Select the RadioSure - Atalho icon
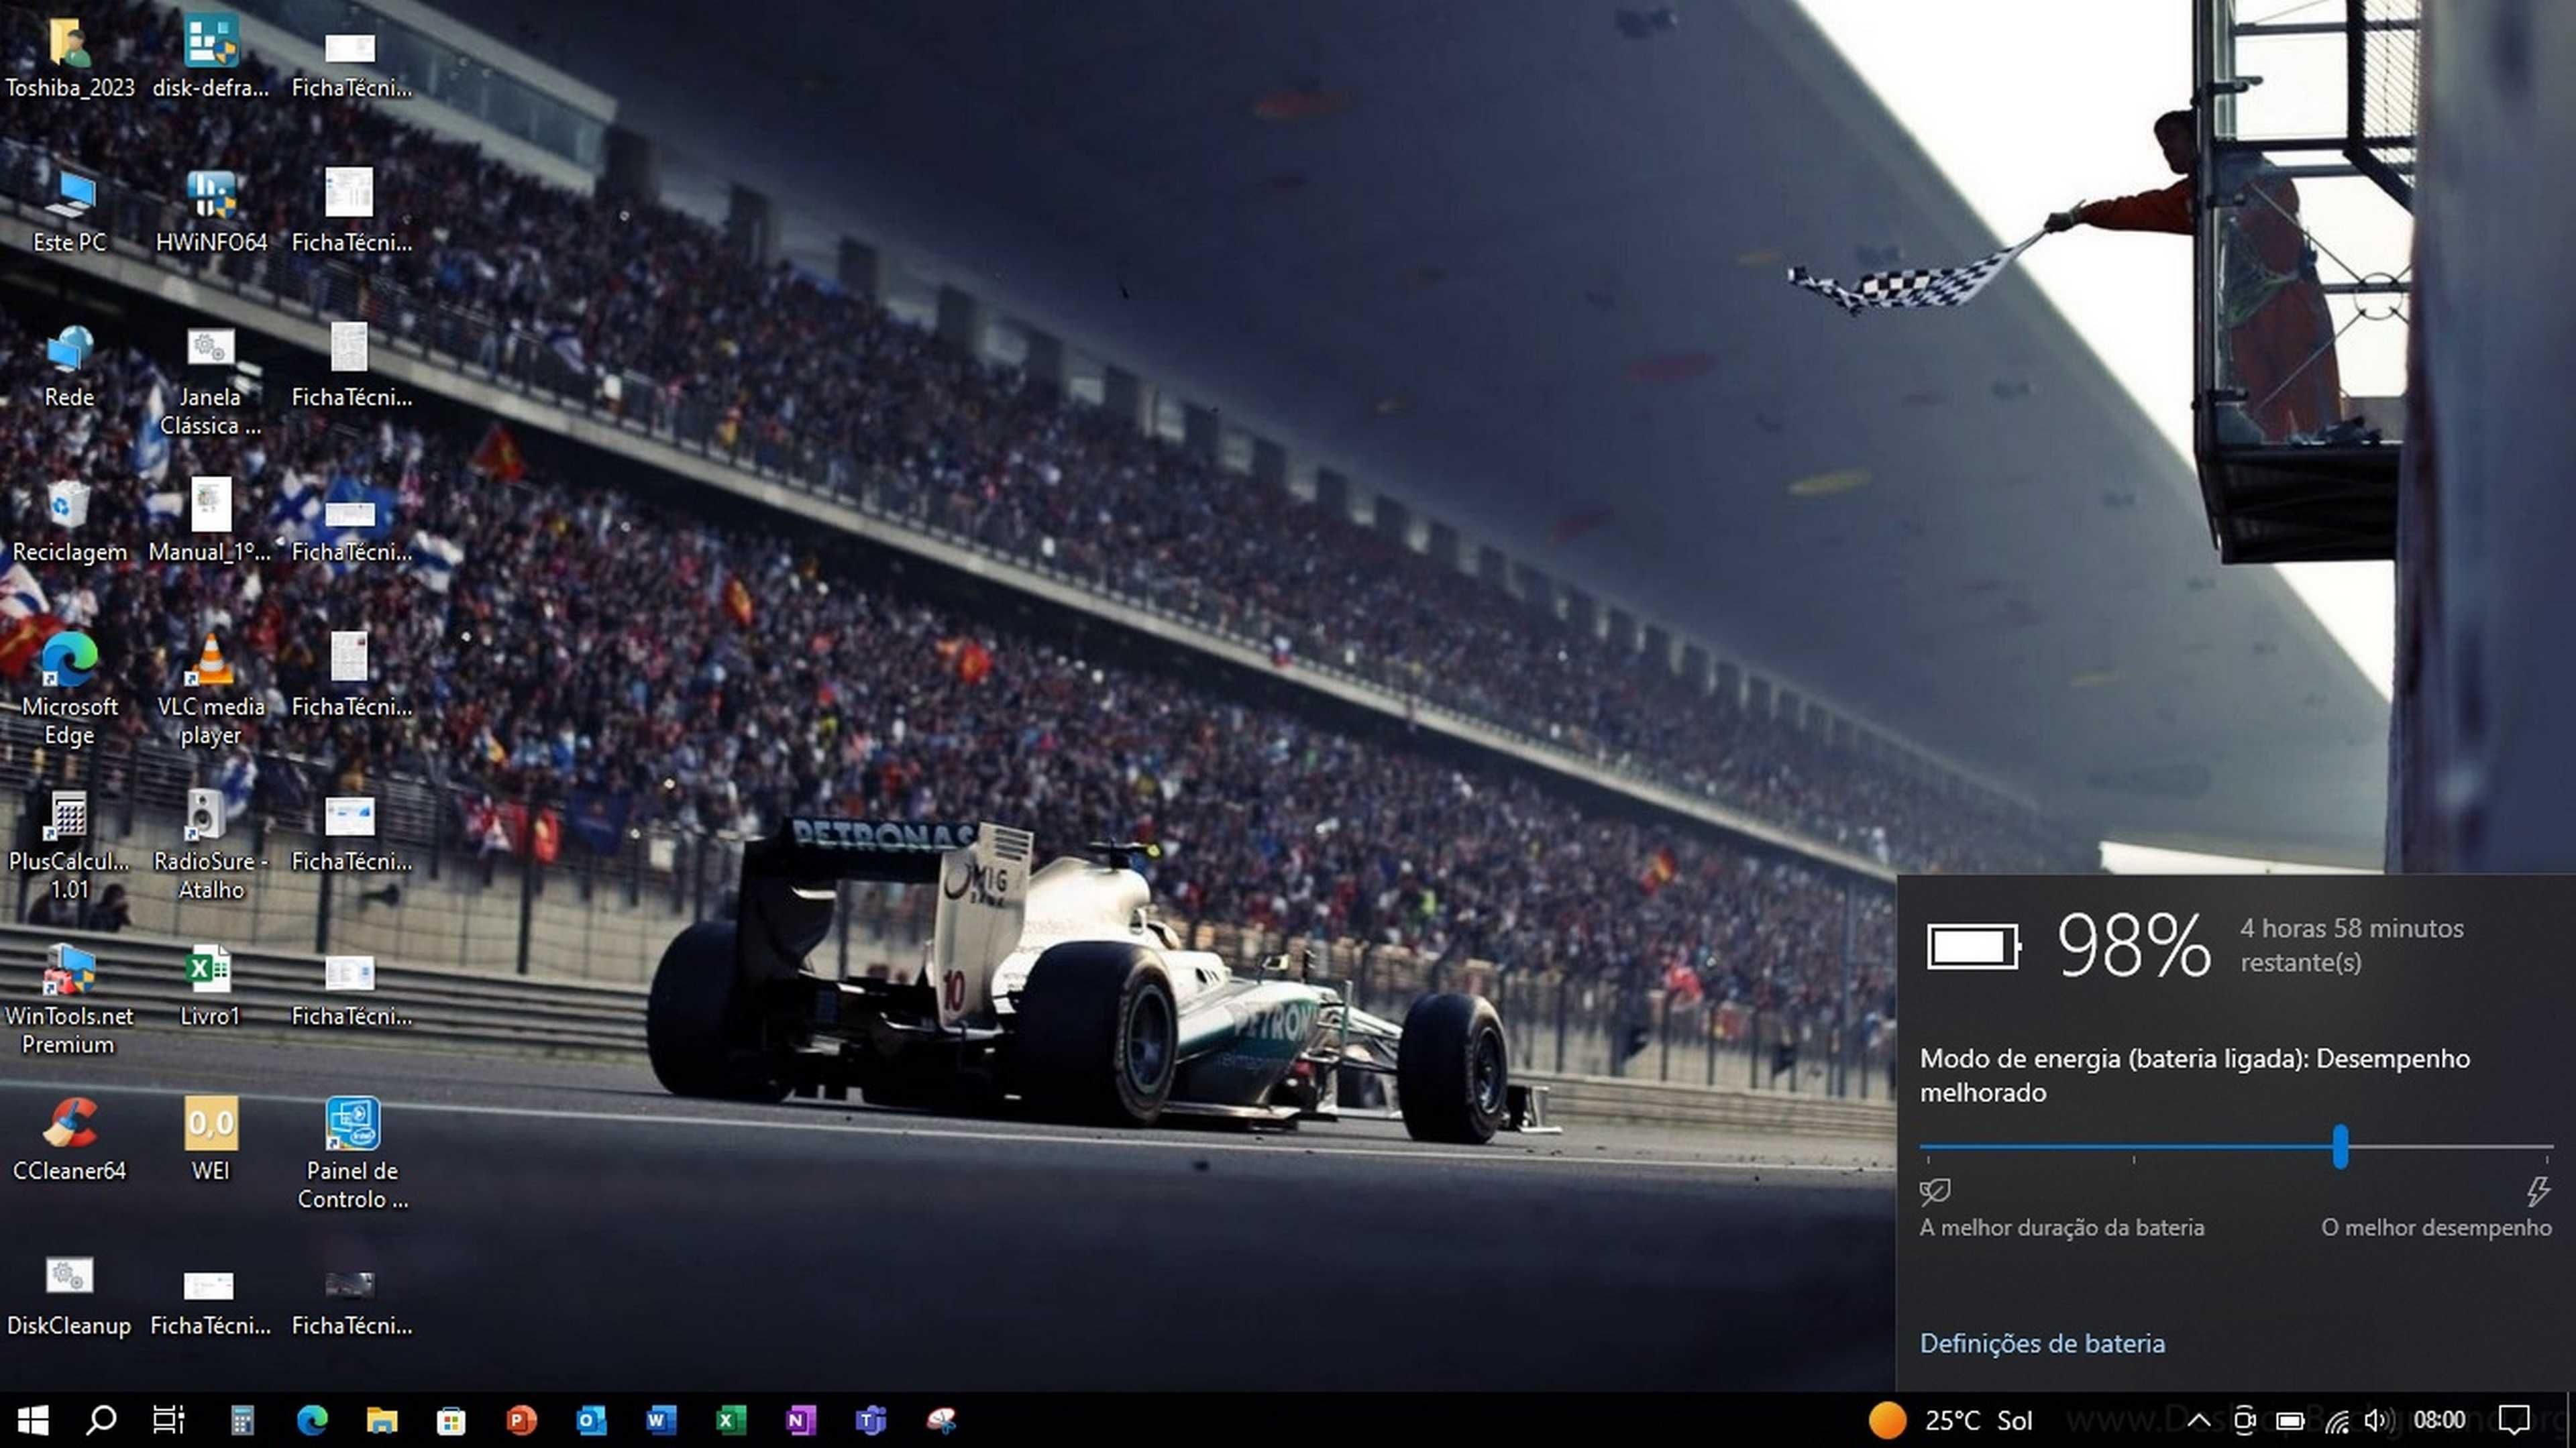The image size is (2576, 1448). (x=210, y=845)
